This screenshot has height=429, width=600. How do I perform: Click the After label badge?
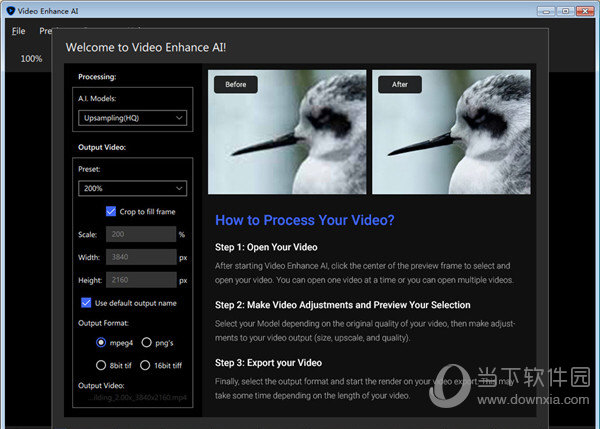[400, 84]
